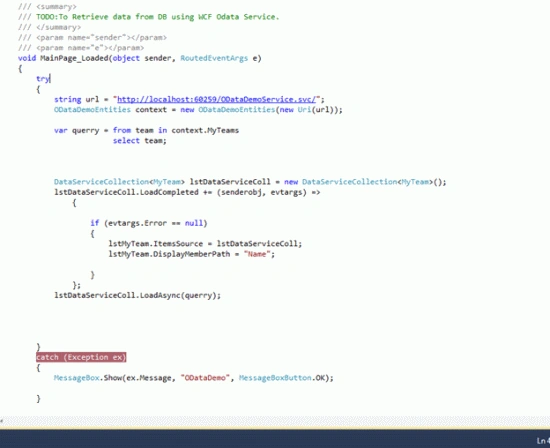The image size is (550, 448).
Task: Click the "Name" string literal
Action: [257, 254]
